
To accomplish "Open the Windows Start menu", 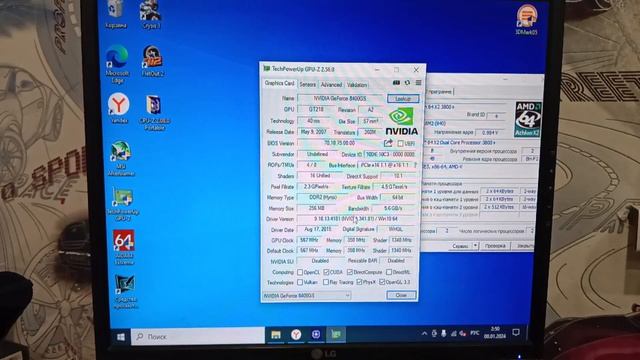I will [121, 337].
